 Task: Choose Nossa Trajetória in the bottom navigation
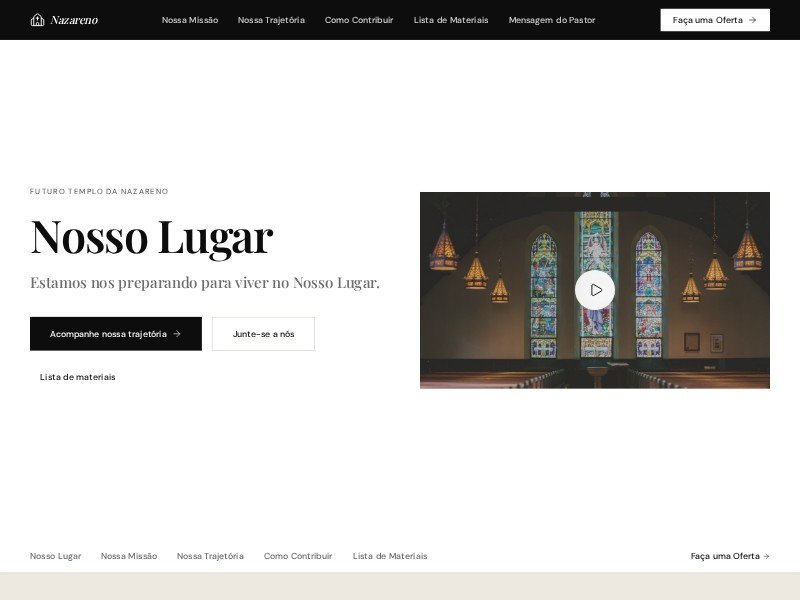point(210,556)
